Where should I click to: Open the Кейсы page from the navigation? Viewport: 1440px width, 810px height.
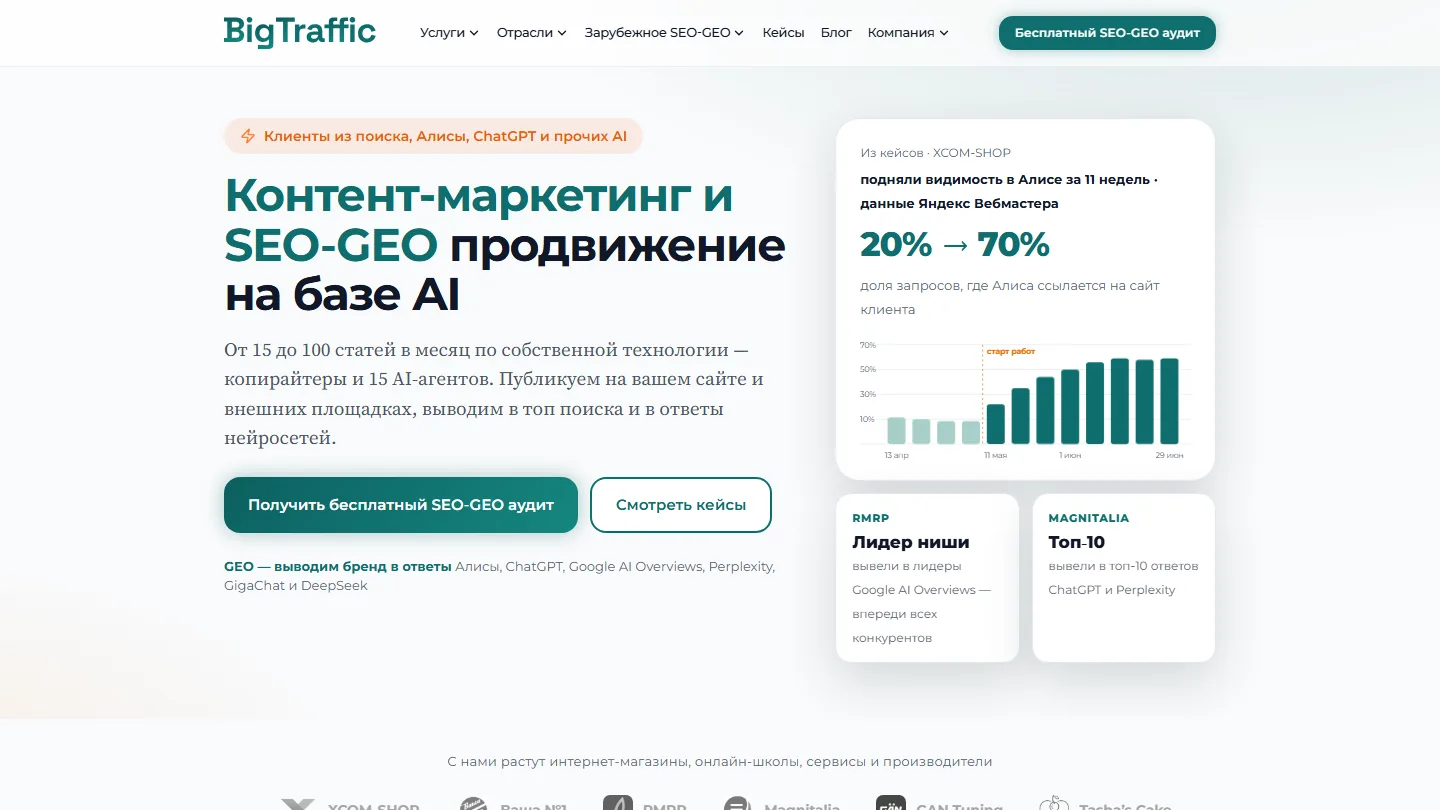click(783, 32)
